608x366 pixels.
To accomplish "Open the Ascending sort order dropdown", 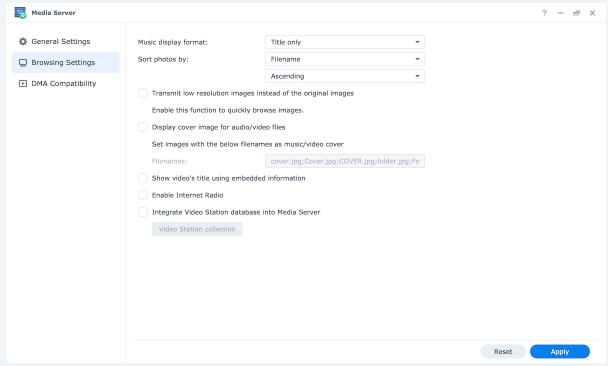I will pos(345,76).
